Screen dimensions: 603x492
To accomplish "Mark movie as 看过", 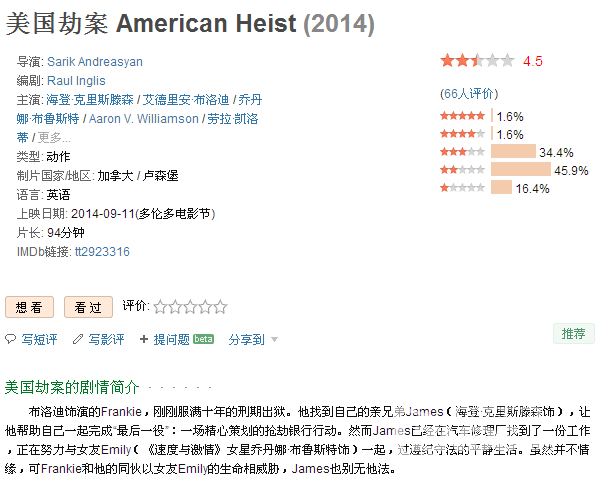I will [x=88, y=307].
